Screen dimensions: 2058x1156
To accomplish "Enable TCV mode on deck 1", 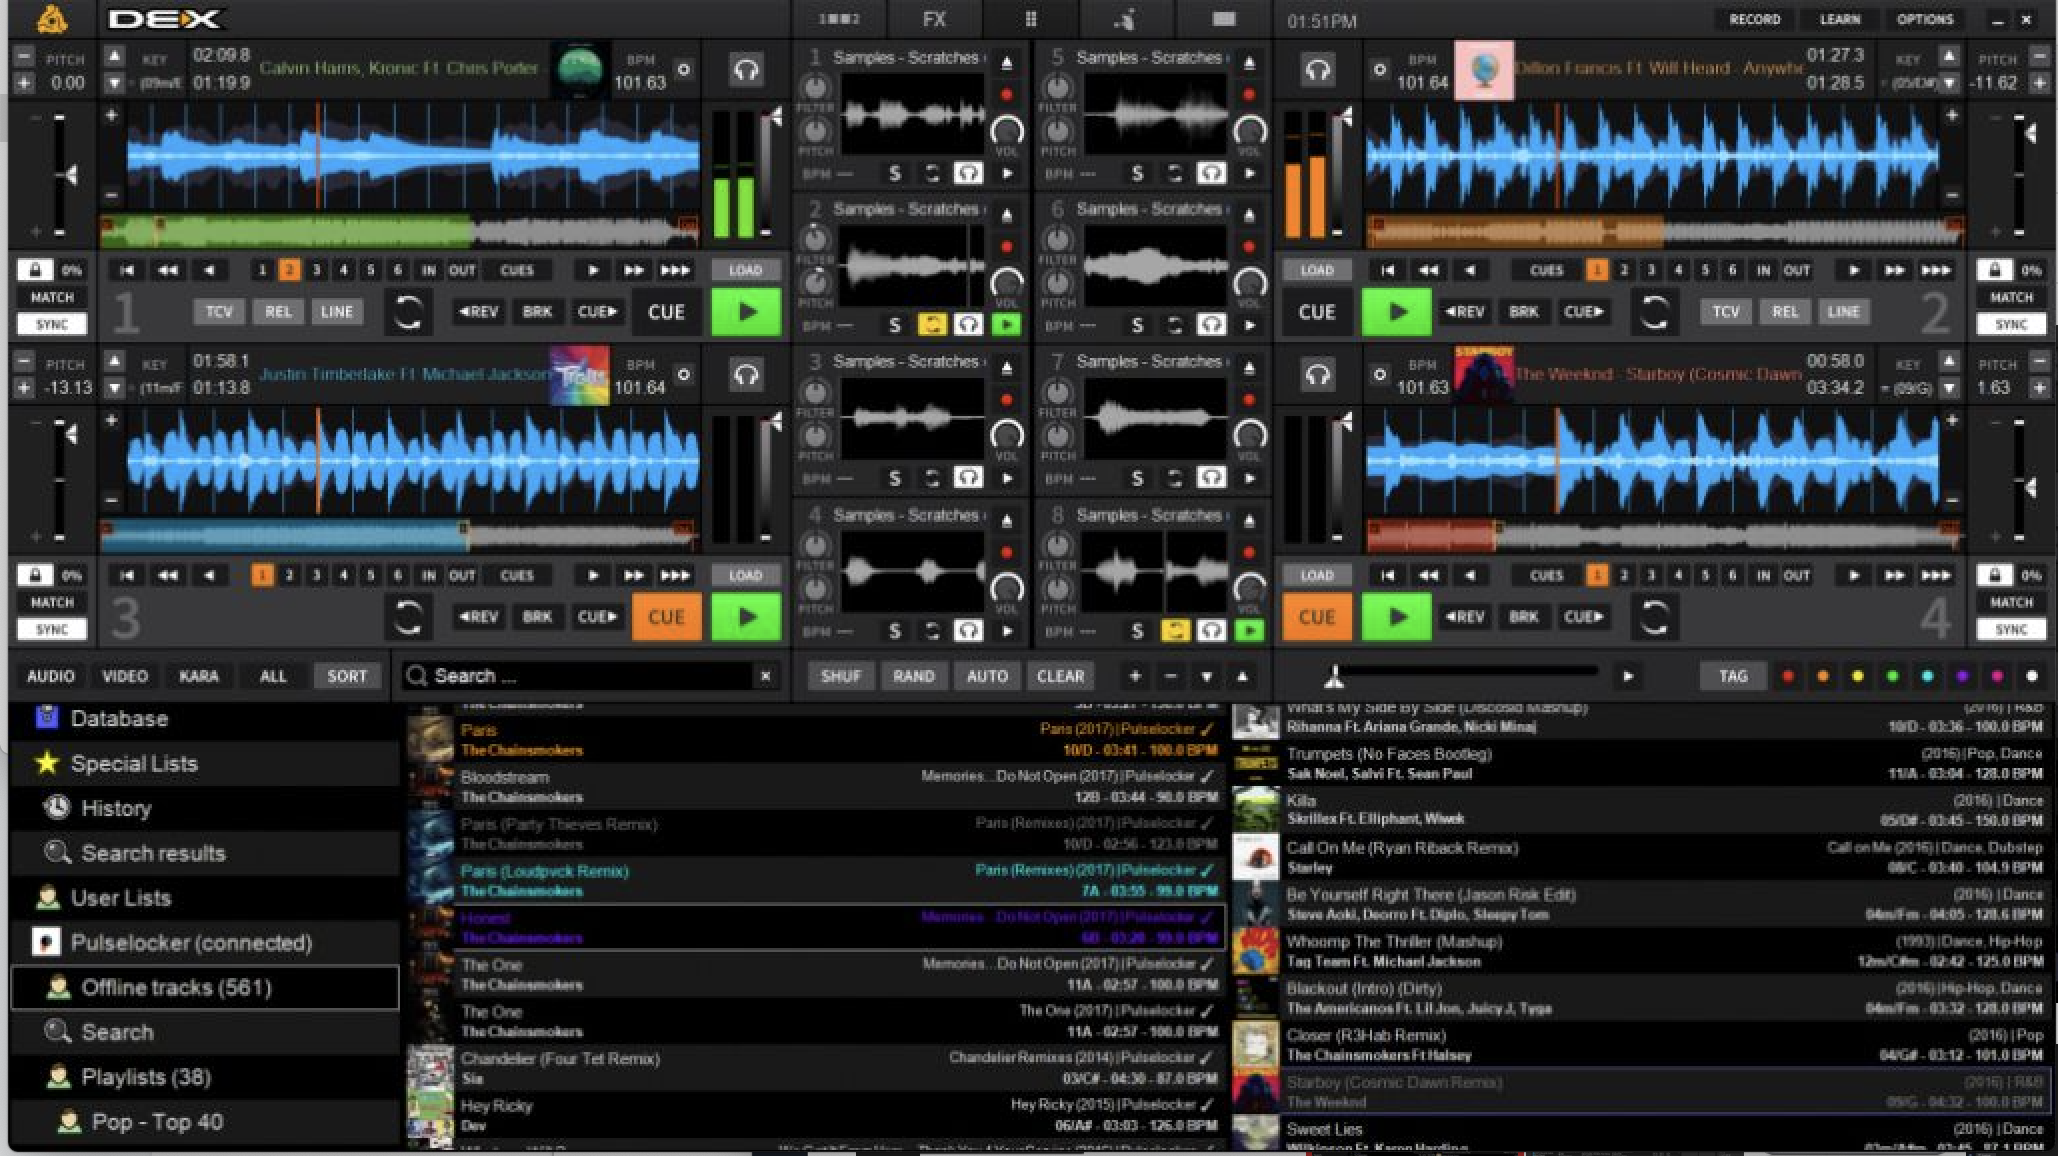I will (x=219, y=312).
